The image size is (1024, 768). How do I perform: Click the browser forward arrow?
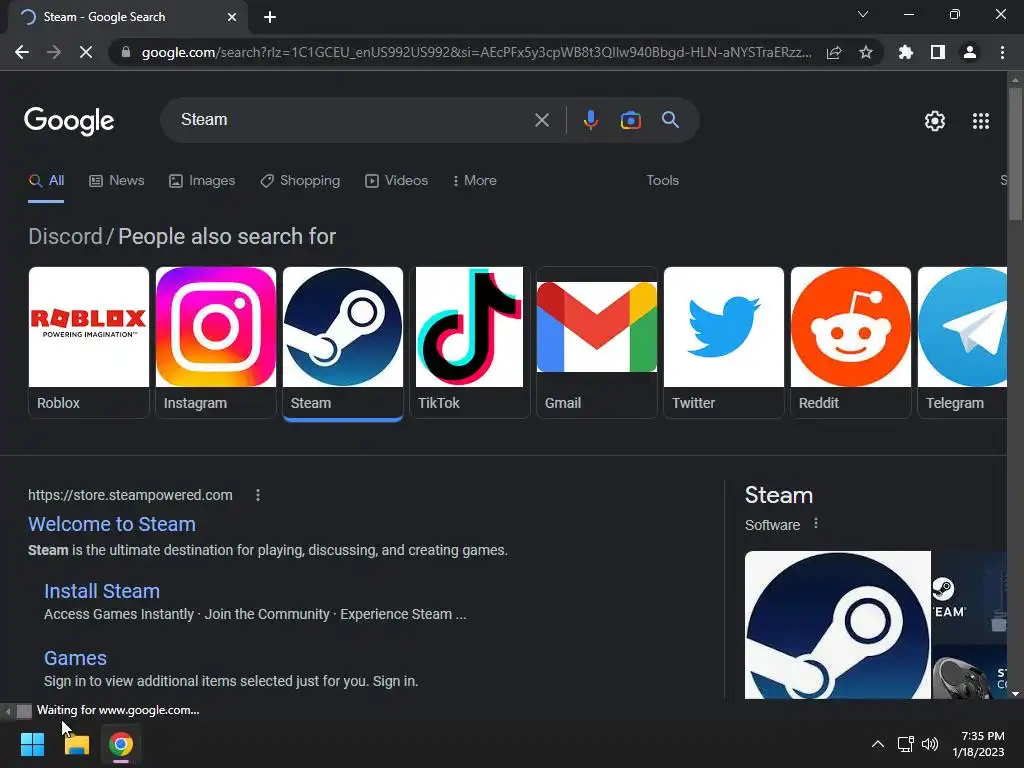pyautogui.click(x=54, y=52)
